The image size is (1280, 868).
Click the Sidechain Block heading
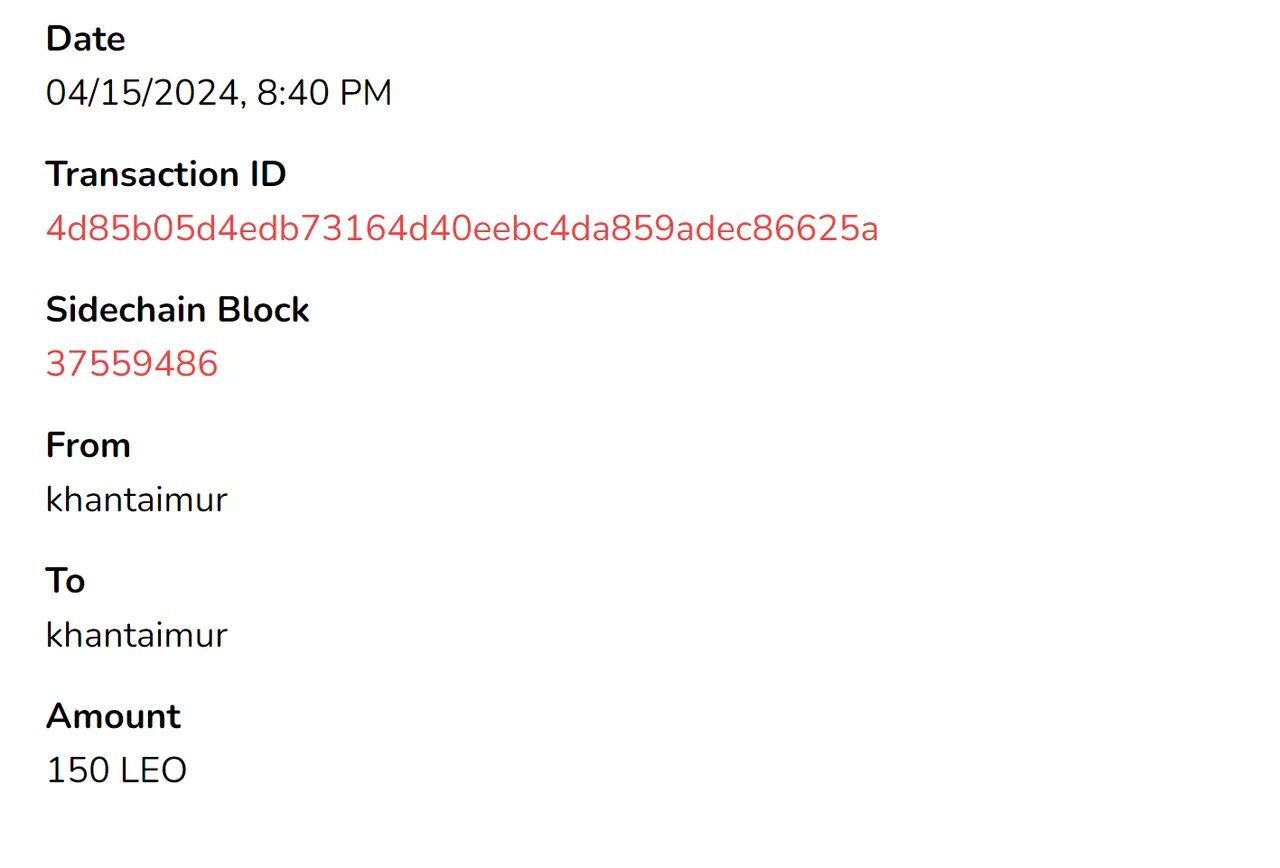(x=178, y=310)
